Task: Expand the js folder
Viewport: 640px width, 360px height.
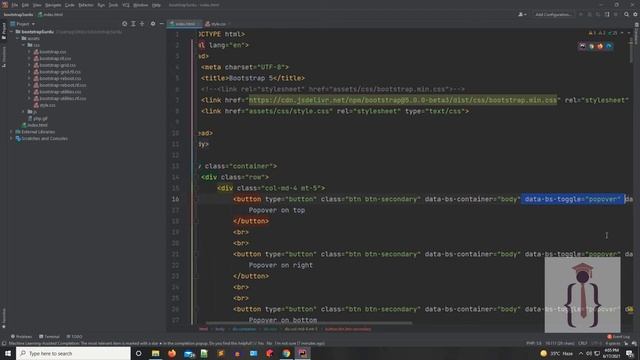Action: point(23,111)
